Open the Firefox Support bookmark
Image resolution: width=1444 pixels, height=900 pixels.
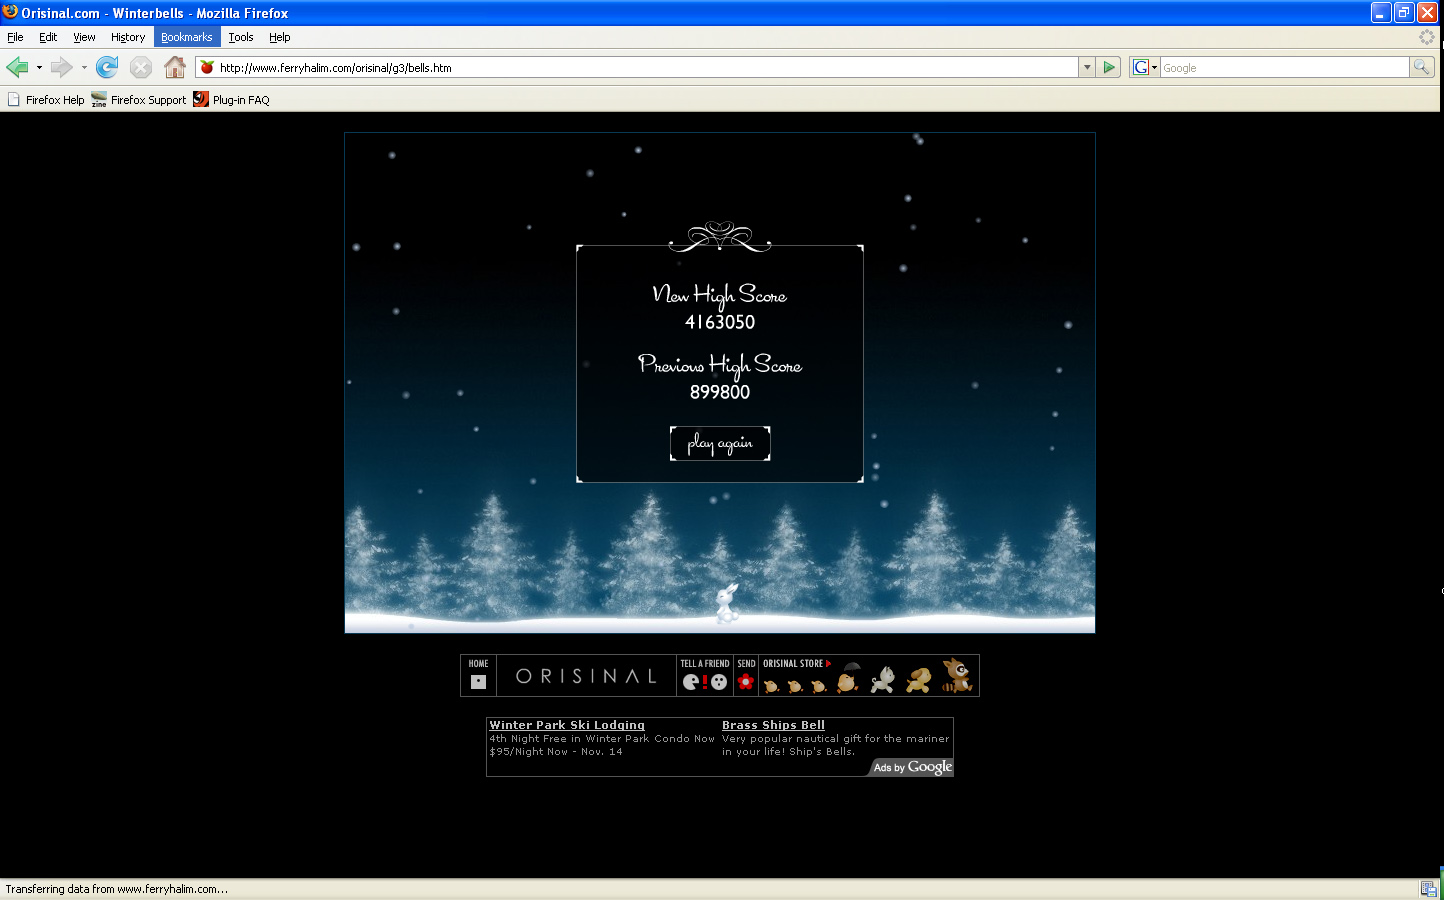click(x=139, y=100)
